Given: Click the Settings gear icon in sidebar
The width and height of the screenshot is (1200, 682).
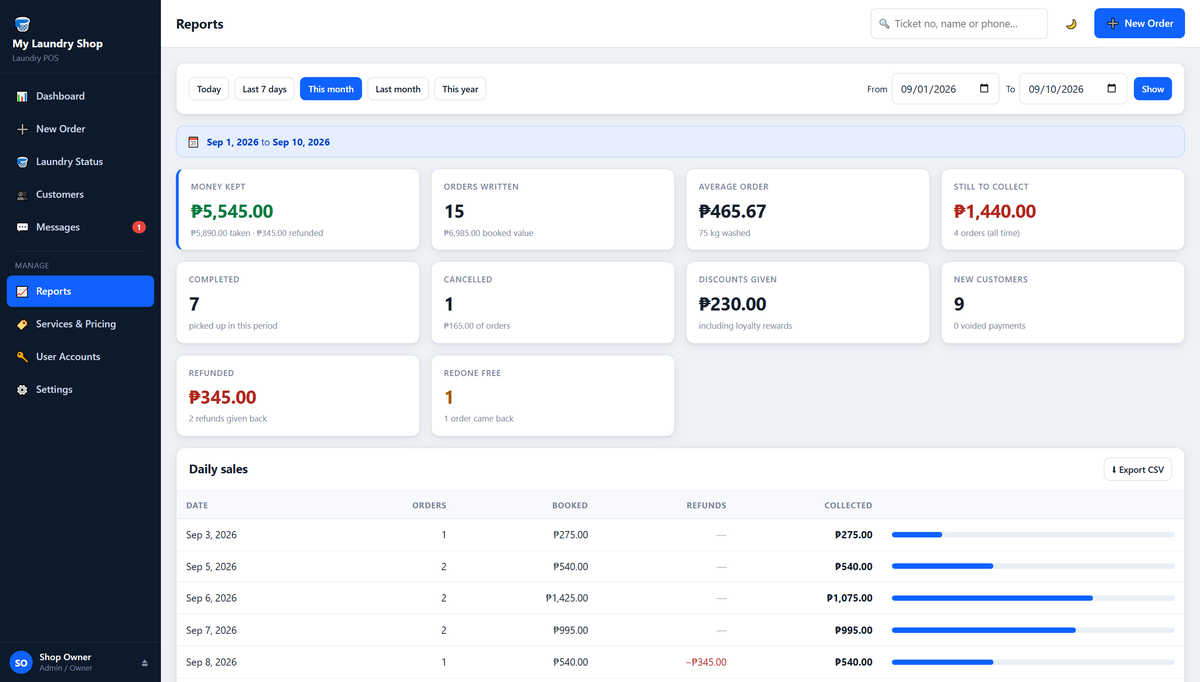Looking at the screenshot, I should (22, 390).
